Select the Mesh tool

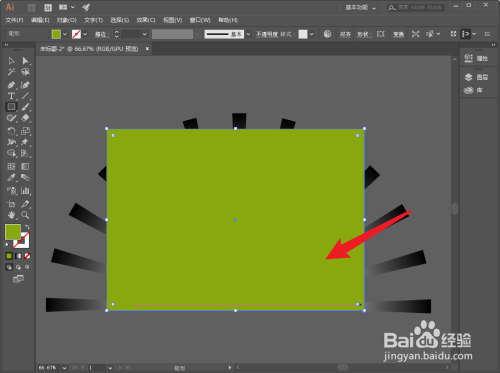point(11,166)
